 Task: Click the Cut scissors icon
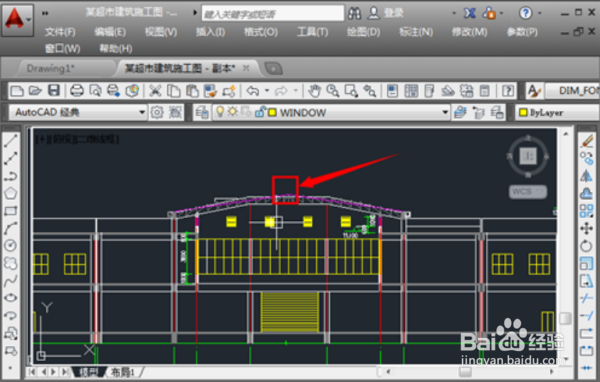tap(155, 91)
